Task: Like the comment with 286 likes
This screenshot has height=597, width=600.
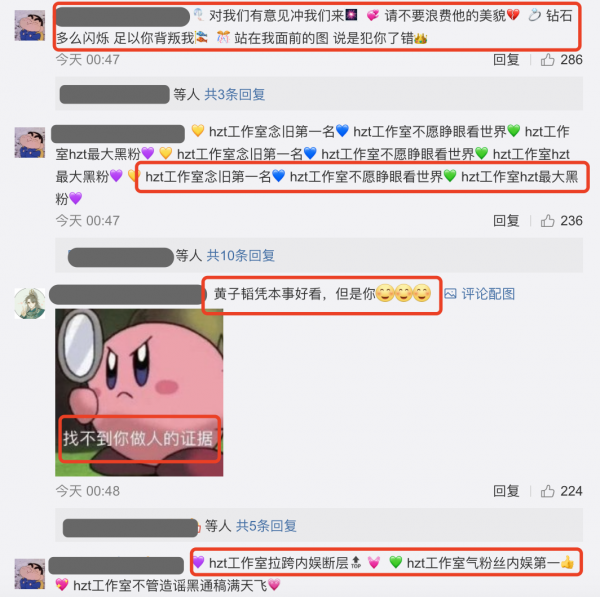Action: 548,60
